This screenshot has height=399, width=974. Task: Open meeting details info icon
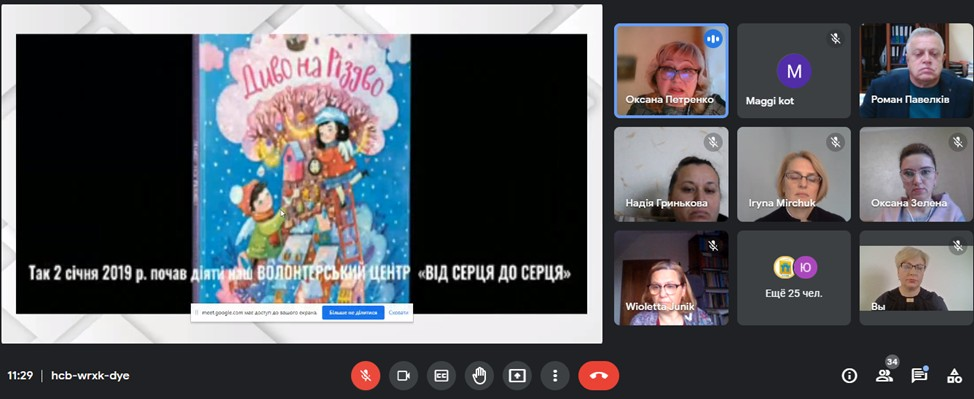tap(849, 375)
